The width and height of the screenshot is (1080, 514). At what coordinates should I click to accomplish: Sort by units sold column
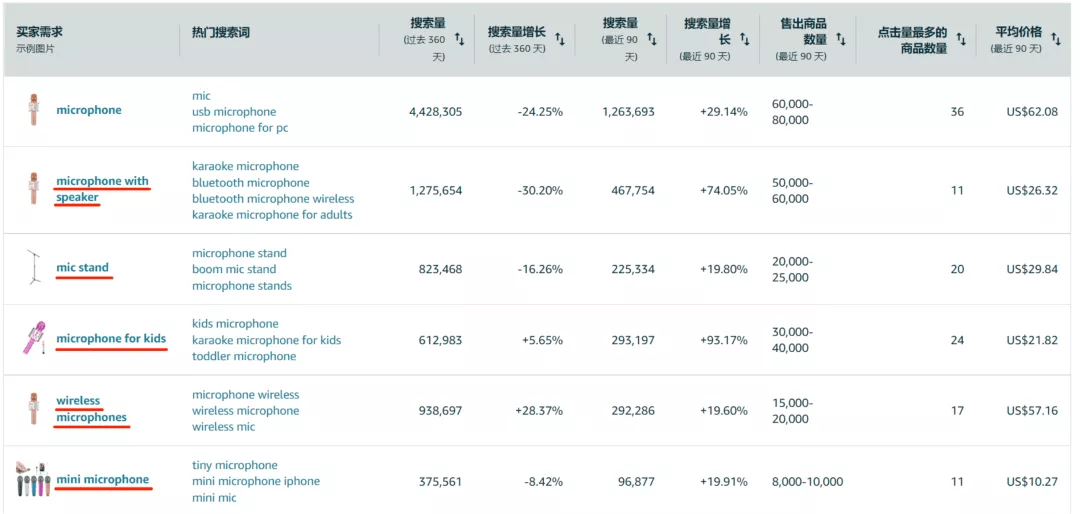tap(841, 39)
